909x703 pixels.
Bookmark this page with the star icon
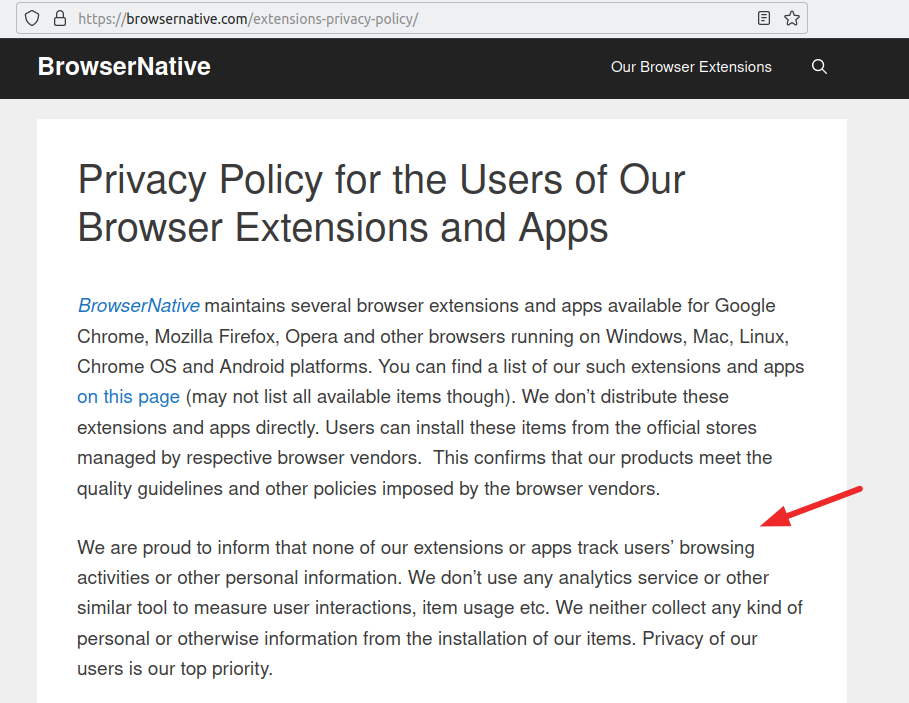[792, 18]
